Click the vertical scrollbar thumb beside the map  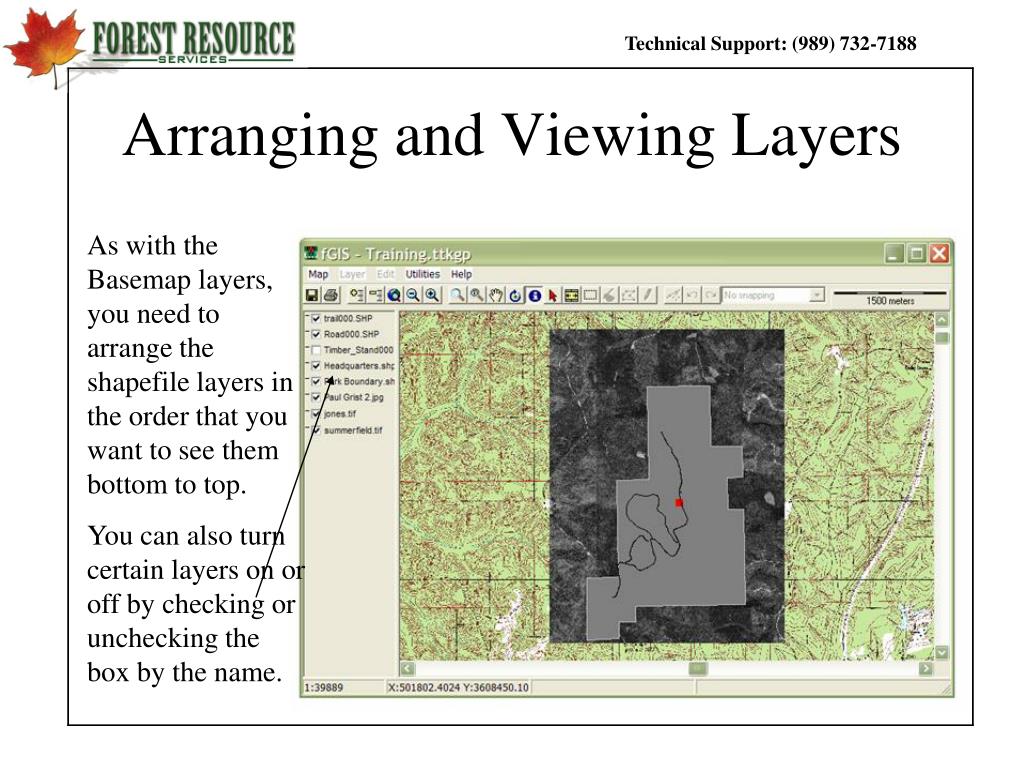tap(942, 338)
